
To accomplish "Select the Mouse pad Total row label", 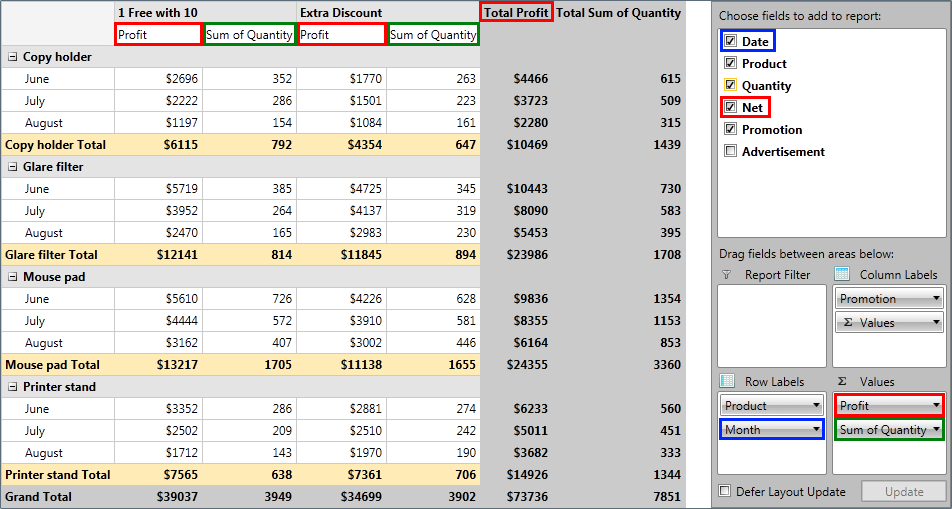I will tap(52, 365).
